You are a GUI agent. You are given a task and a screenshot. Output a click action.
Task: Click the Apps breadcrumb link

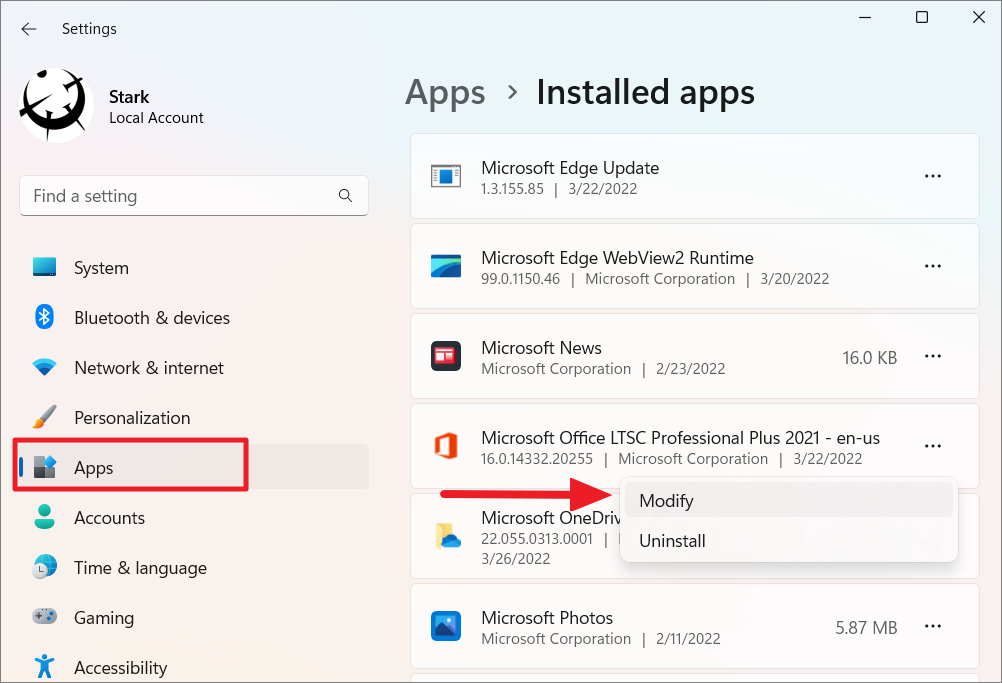click(445, 92)
